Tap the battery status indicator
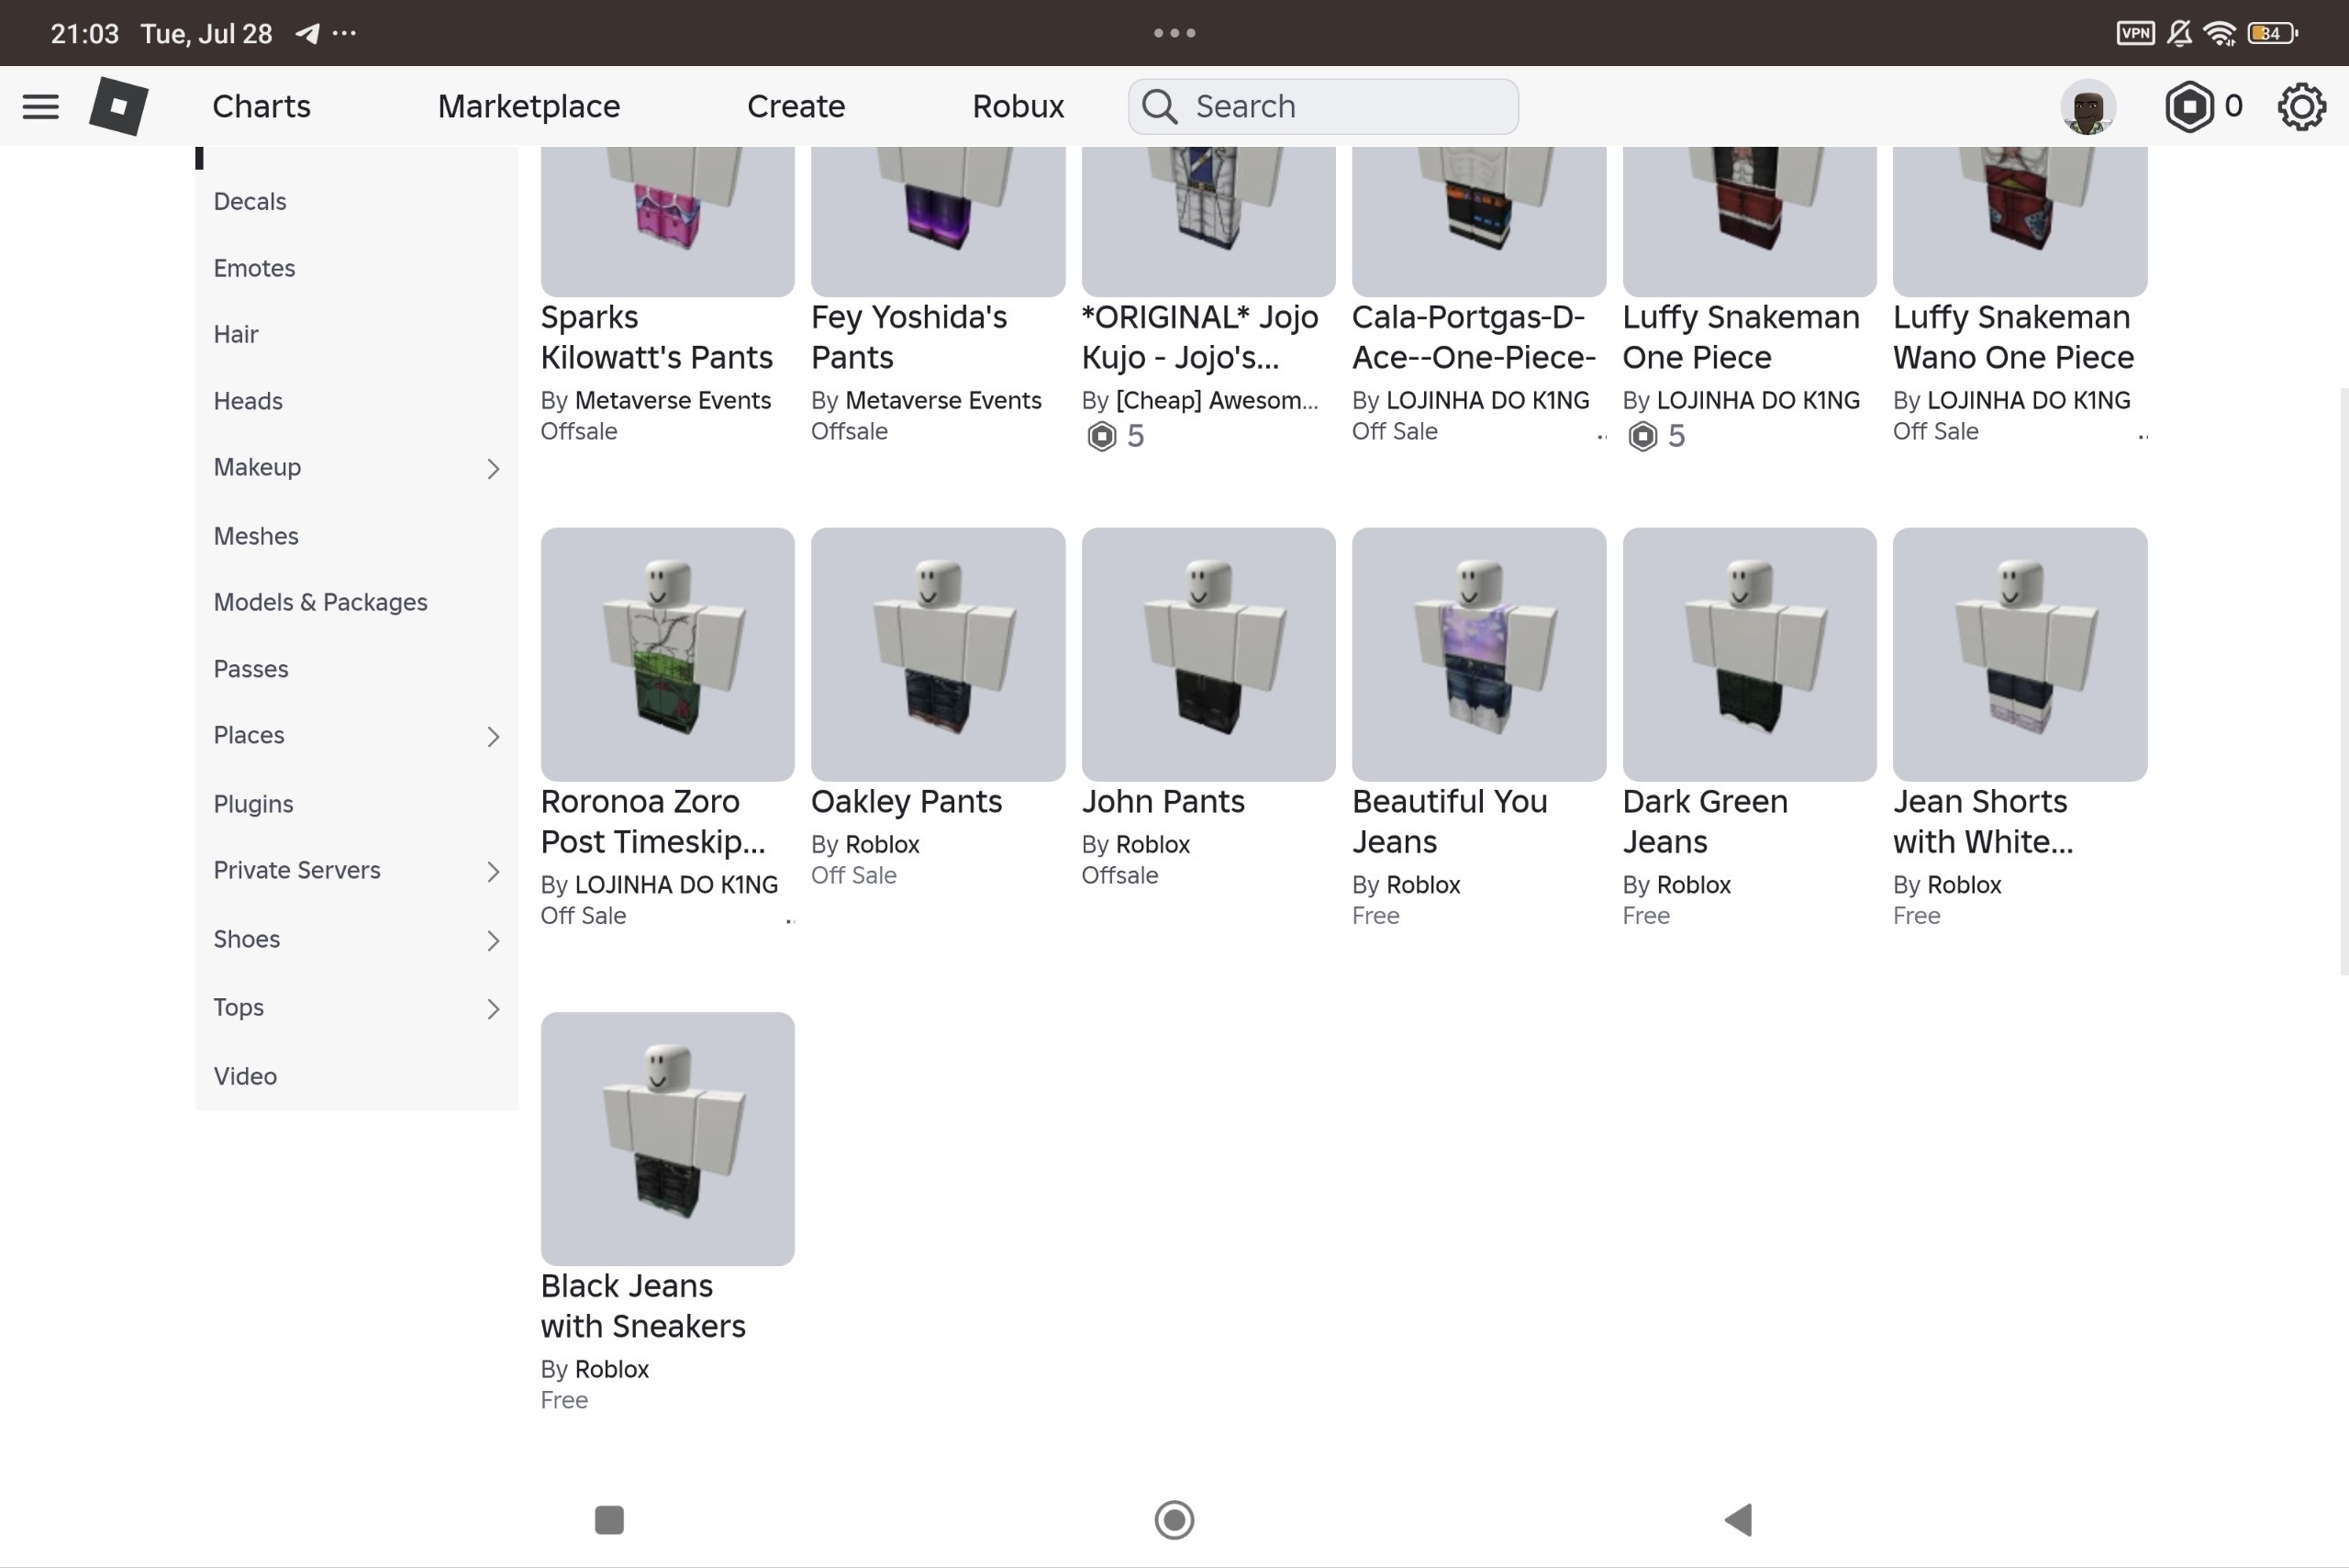 2272,33
